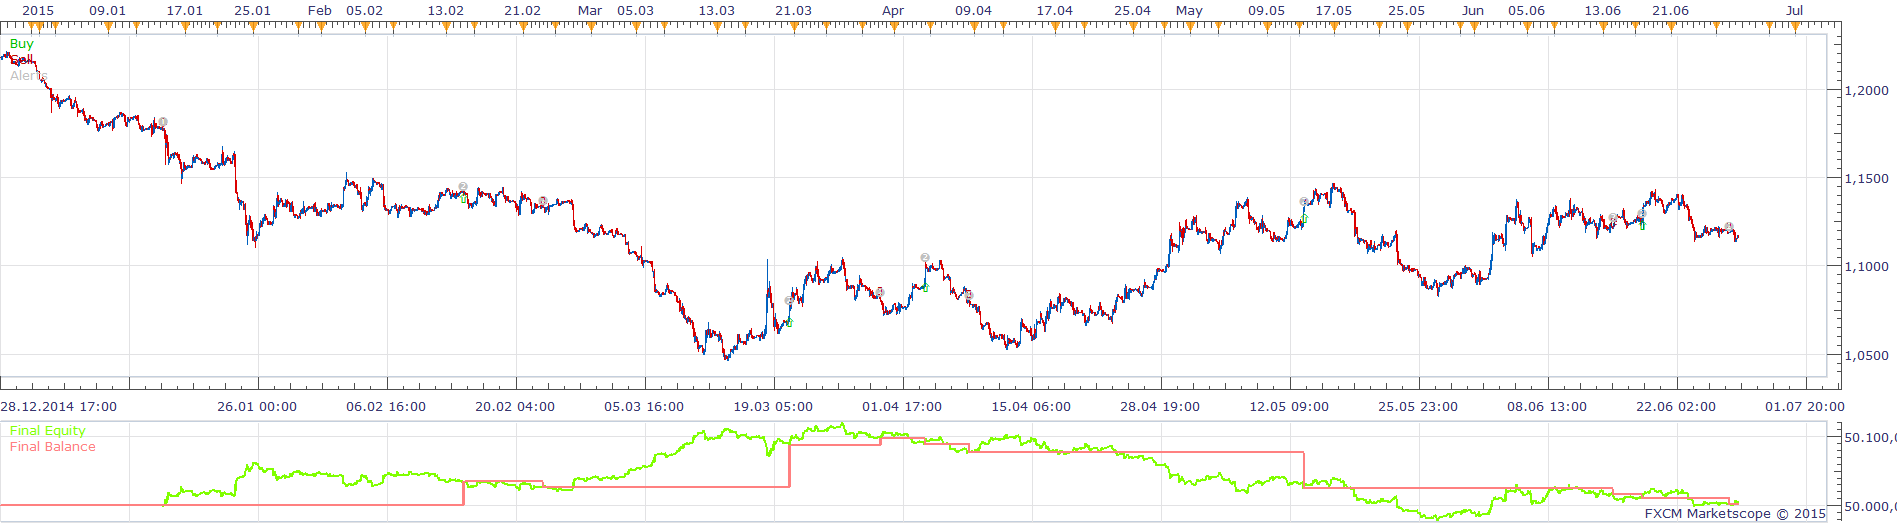Click the 17.05 date on top ruler
The image size is (1899, 523).
pyautogui.click(x=1333, y=10)
